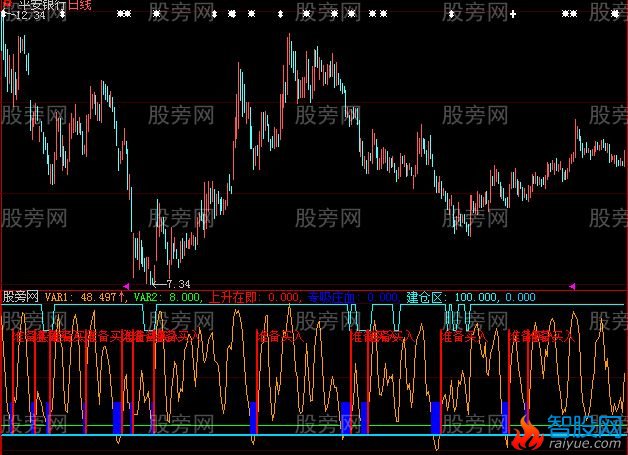Select the VAR1: 48.497 indicator value
The image size is (628, 455).
coord(85,297)
